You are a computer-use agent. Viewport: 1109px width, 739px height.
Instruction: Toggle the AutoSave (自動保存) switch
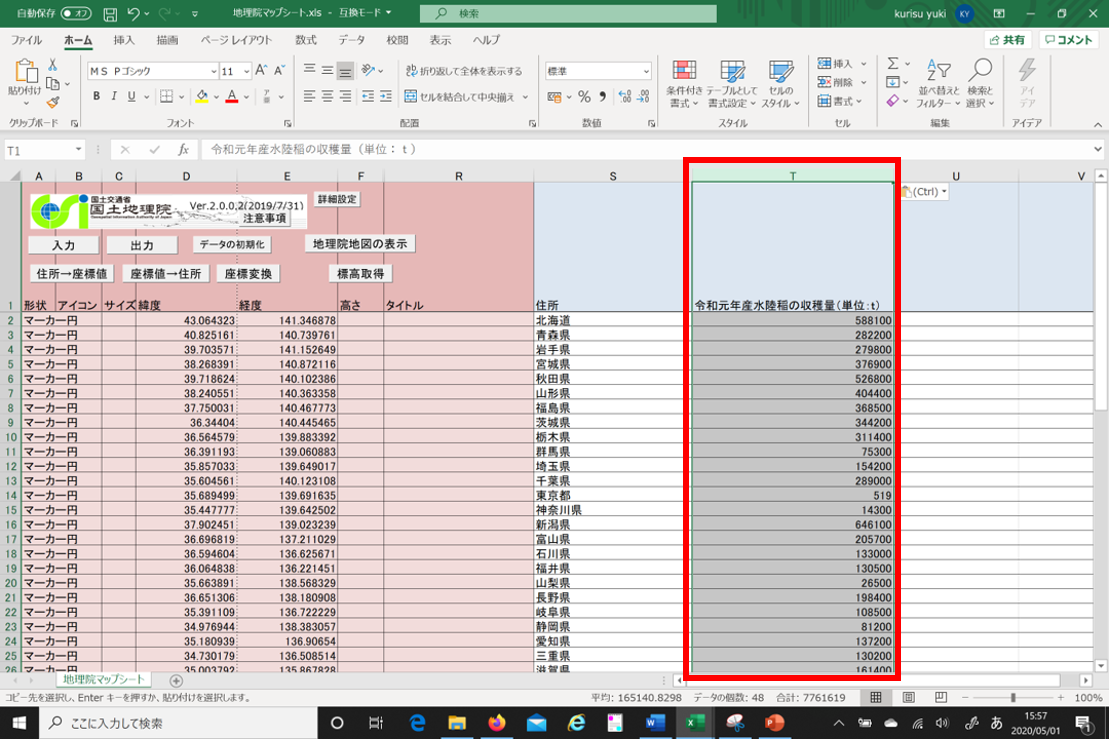[x=76, y=13]
